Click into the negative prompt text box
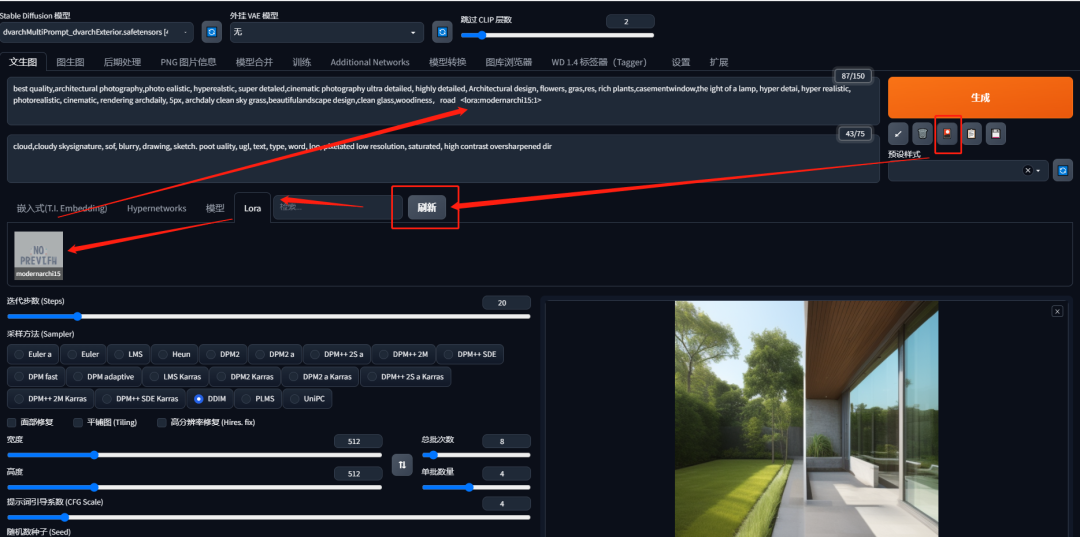 [443, 159]
